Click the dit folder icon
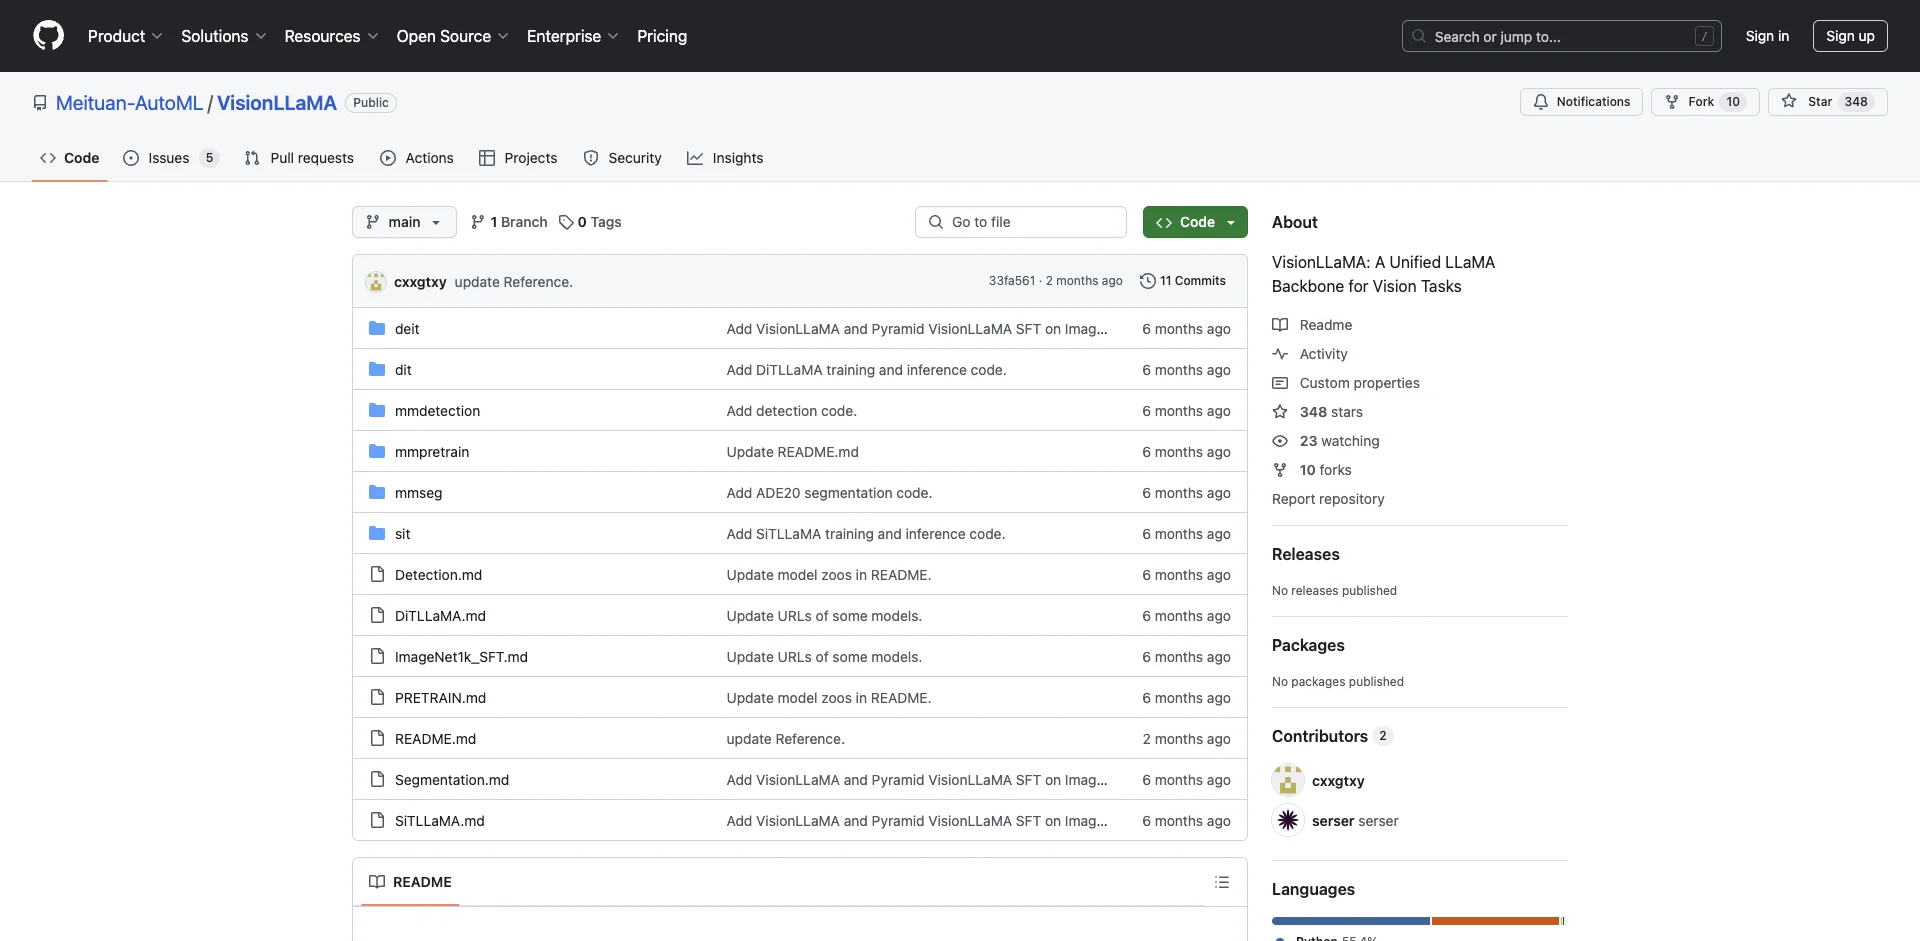1920x941 pixels. [377, 369]
